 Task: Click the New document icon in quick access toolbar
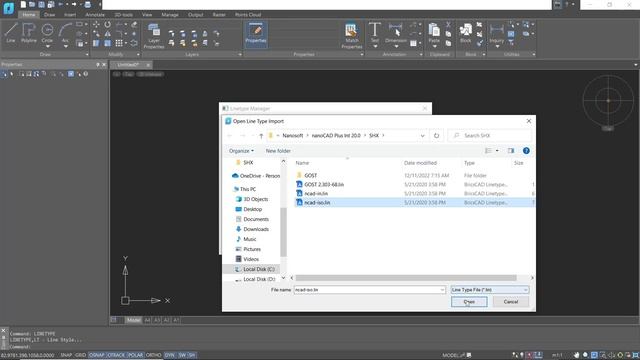click(23, 4)
